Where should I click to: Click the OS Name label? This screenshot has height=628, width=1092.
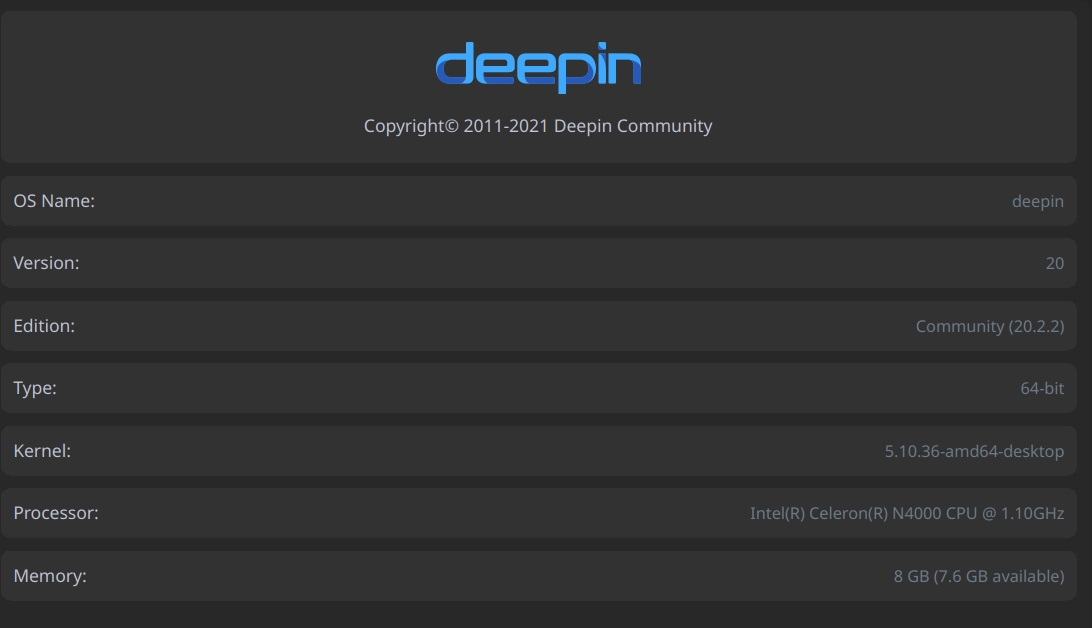54,201
